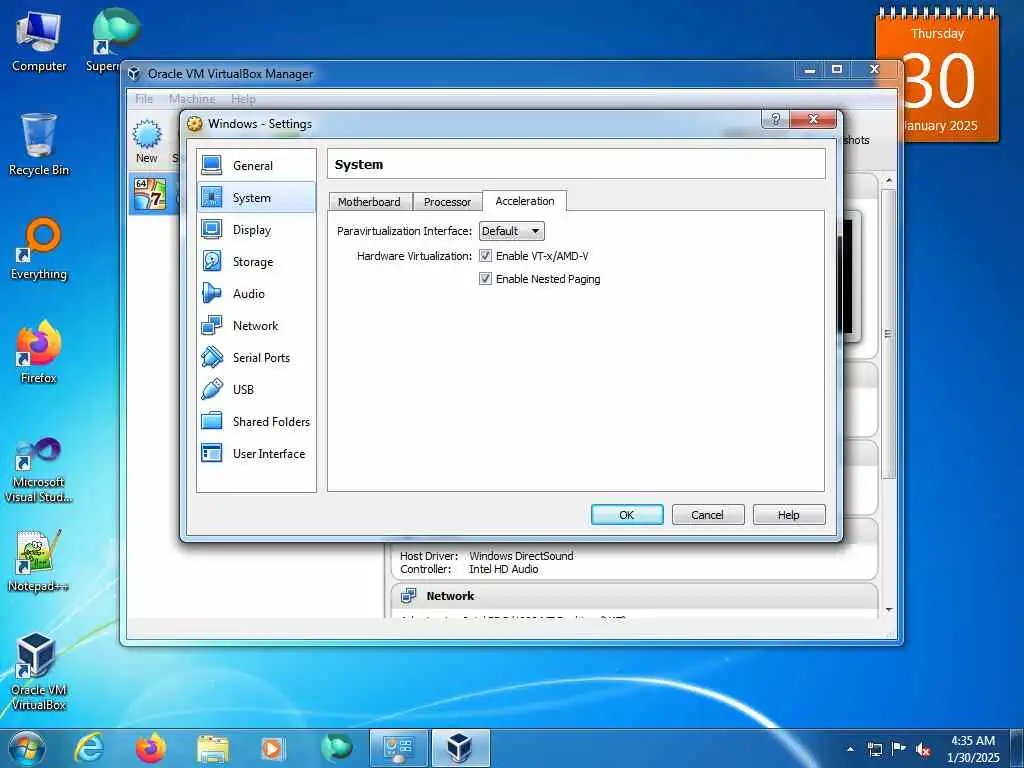Select the Recycle Bin desktop icon

tap(39, 144)
